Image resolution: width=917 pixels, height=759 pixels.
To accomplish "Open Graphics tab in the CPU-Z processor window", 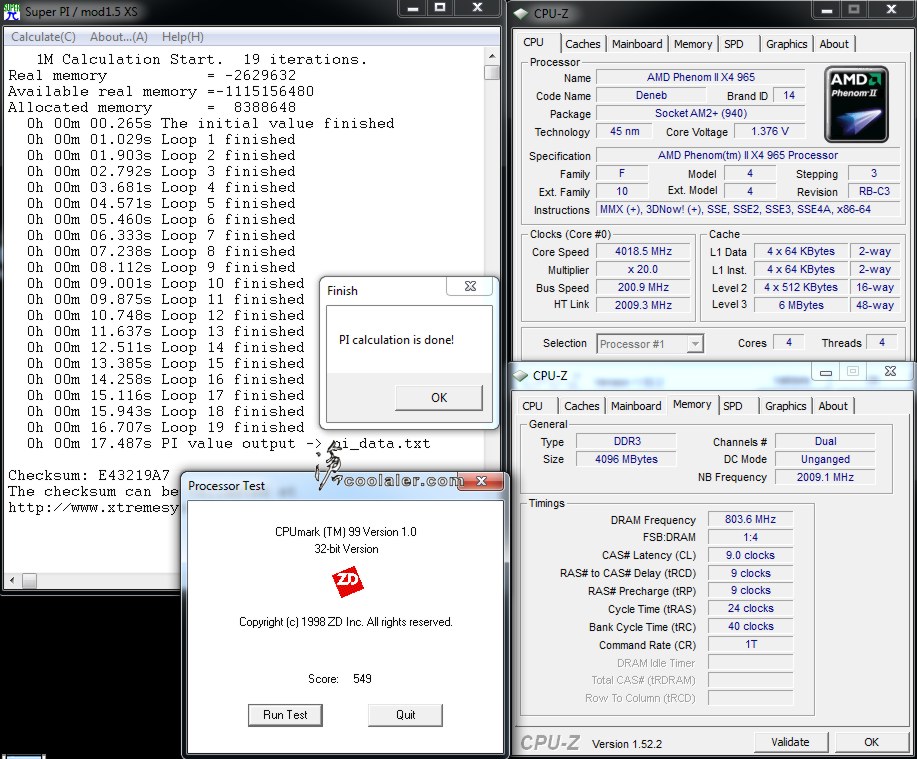I will tap(787, 44).
